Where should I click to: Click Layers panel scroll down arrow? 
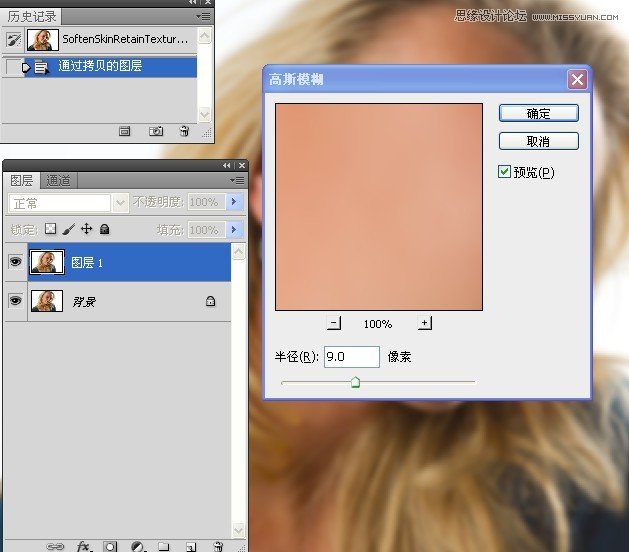(238, 530)
